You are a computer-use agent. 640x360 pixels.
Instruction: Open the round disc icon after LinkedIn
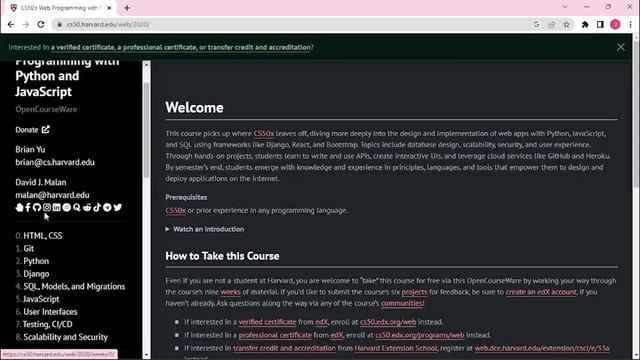pos(67,207)
